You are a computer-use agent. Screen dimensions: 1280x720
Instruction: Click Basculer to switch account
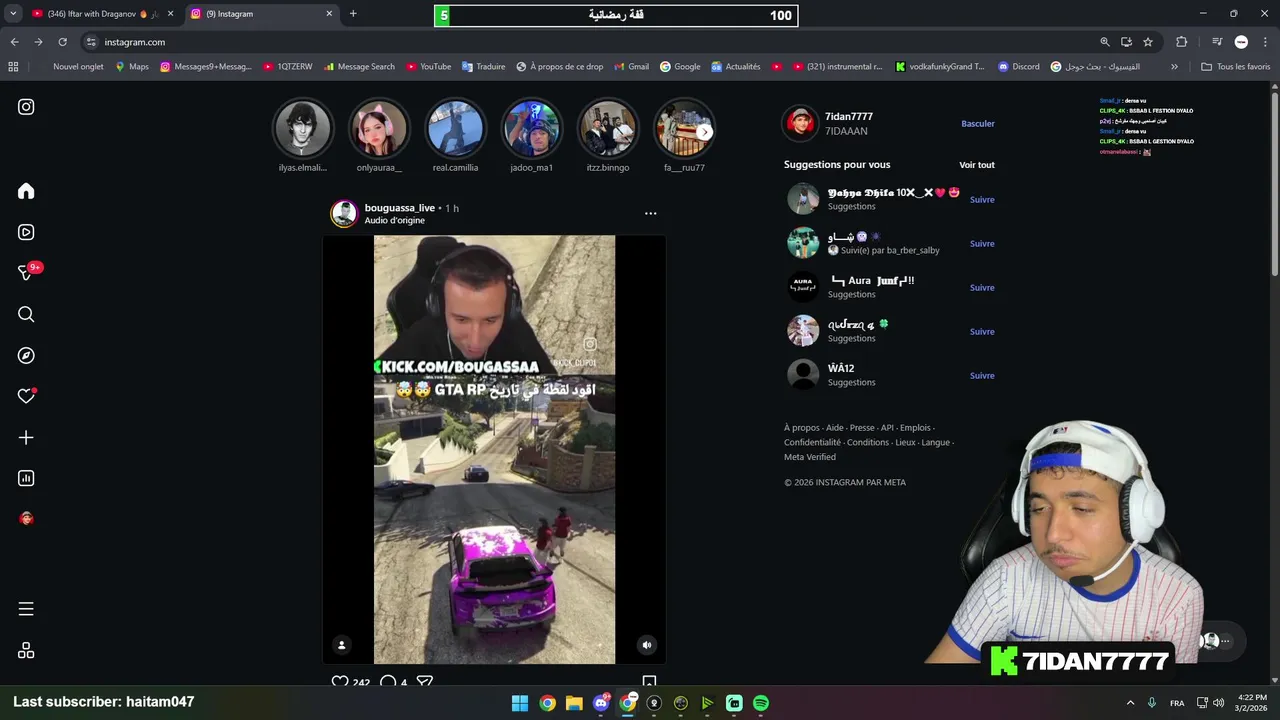(978, 124)
